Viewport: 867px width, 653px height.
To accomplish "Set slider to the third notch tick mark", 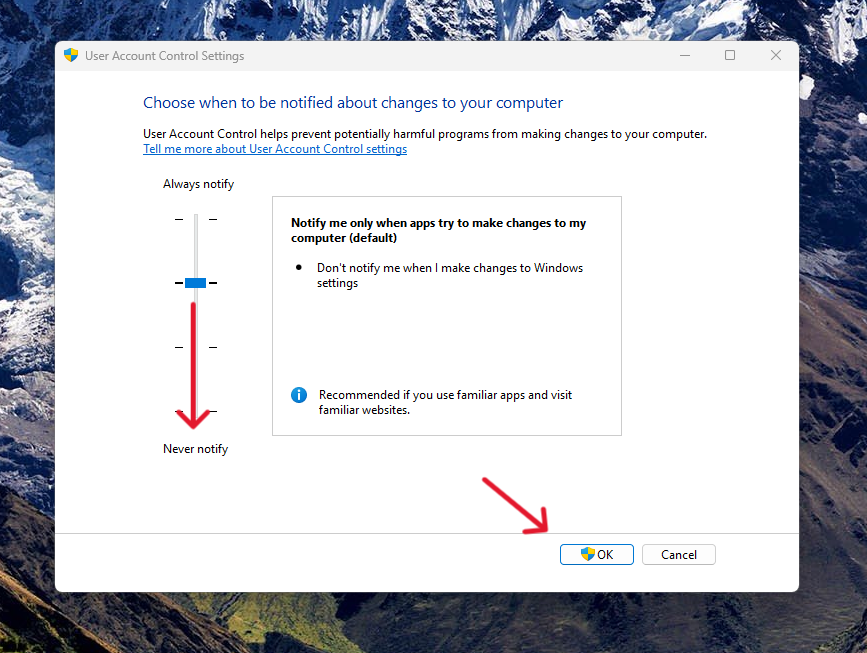I will 196,347.
